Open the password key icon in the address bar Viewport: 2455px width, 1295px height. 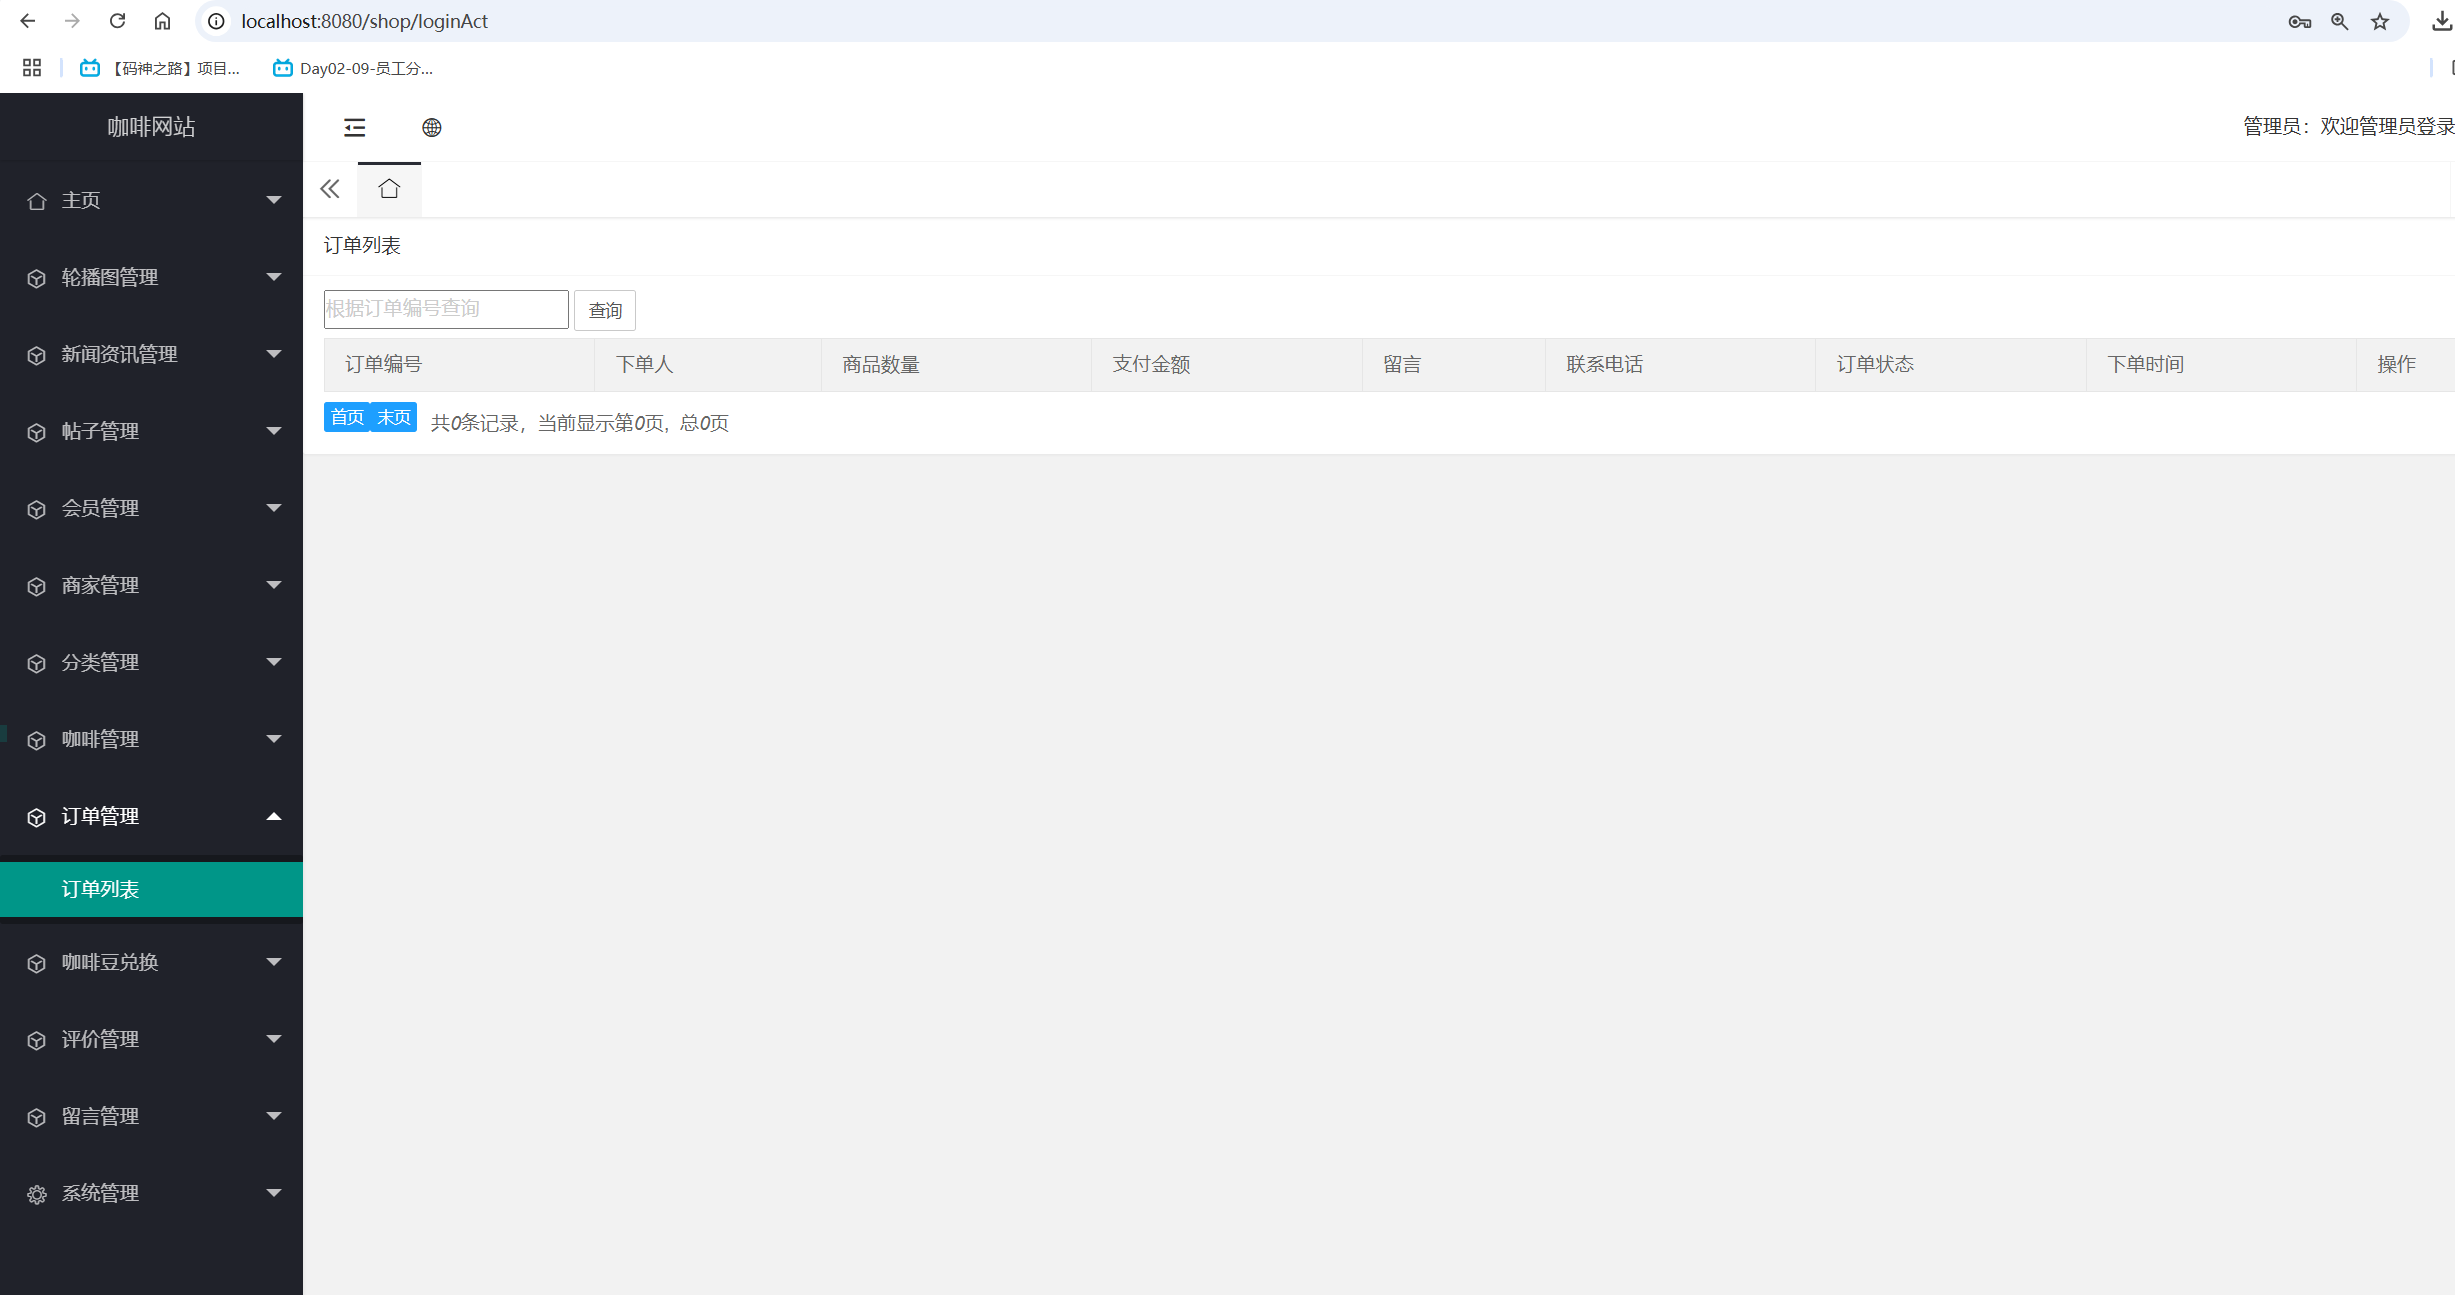2299,21
